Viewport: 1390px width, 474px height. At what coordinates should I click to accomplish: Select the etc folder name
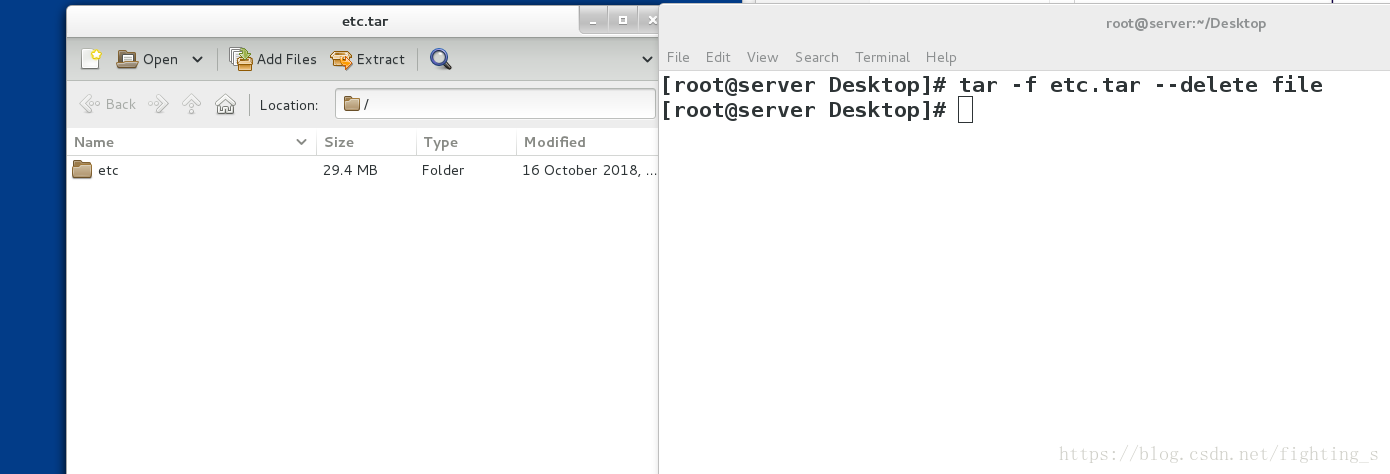108,170
